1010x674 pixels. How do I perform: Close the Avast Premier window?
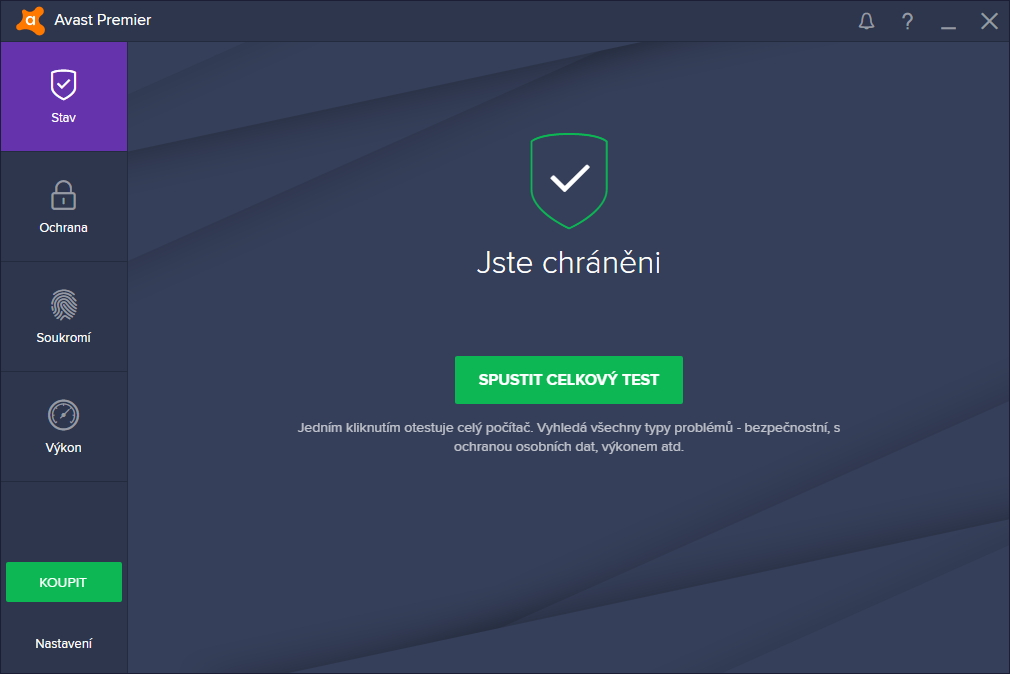pyautogui.click(x=989, y=21)
